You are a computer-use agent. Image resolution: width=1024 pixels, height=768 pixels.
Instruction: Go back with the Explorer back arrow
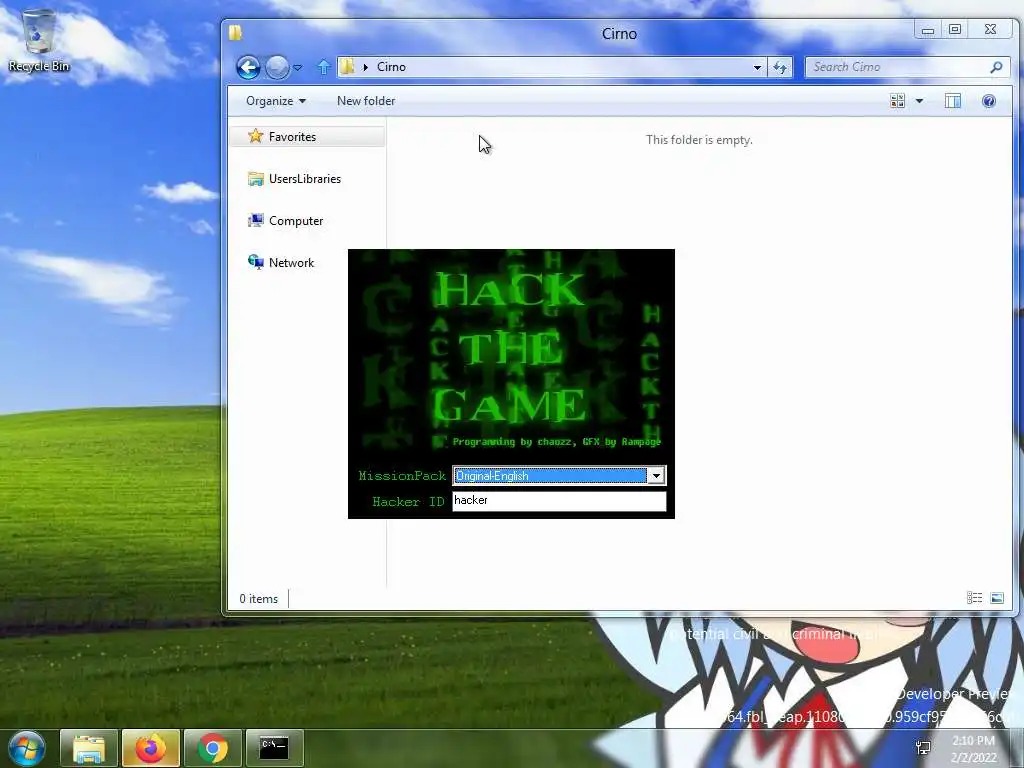click(x=248, y=67)
